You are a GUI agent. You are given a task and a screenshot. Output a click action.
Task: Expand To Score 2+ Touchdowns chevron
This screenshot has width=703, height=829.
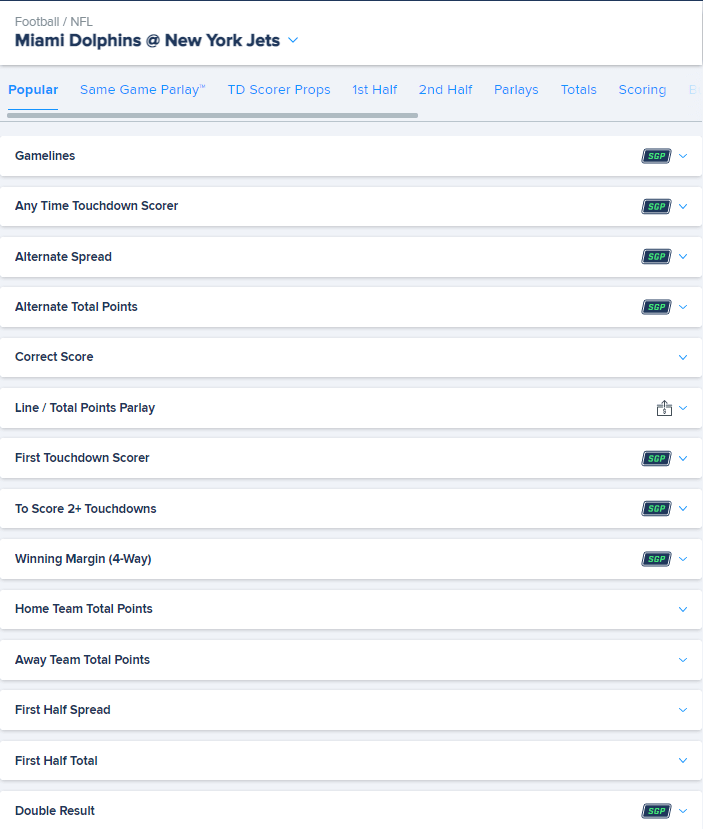[x=683, y=509]
